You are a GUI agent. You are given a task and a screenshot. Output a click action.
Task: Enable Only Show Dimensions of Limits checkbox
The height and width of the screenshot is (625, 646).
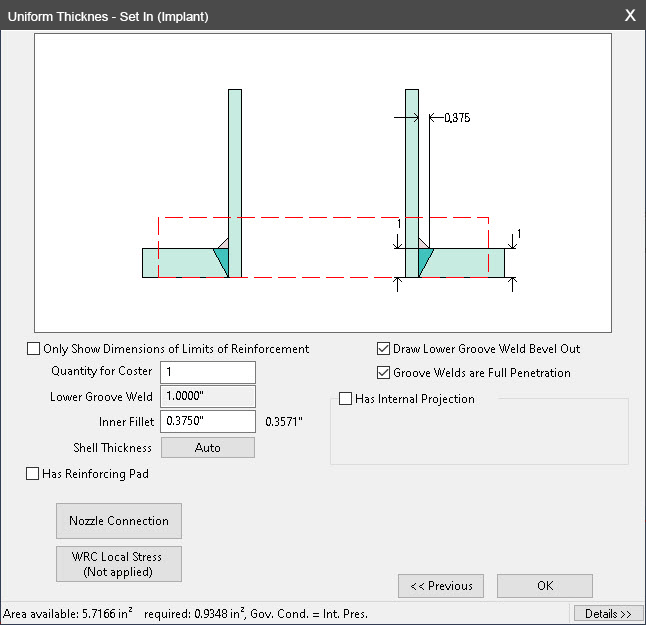click(x=33, y=349)
